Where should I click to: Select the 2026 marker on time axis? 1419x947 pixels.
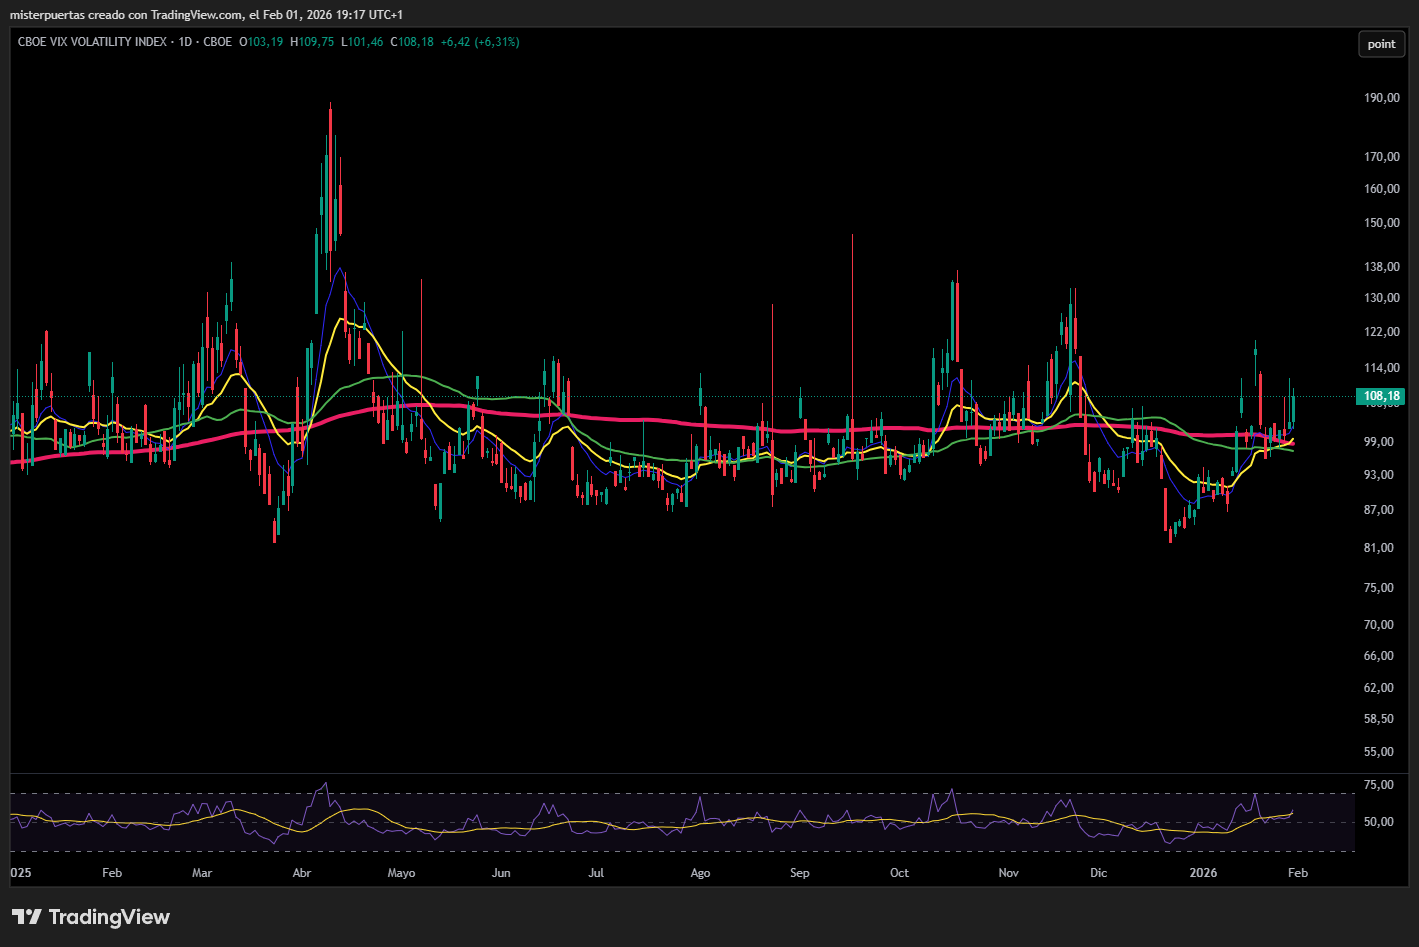pyautogui.click(x=1204, y=873)
